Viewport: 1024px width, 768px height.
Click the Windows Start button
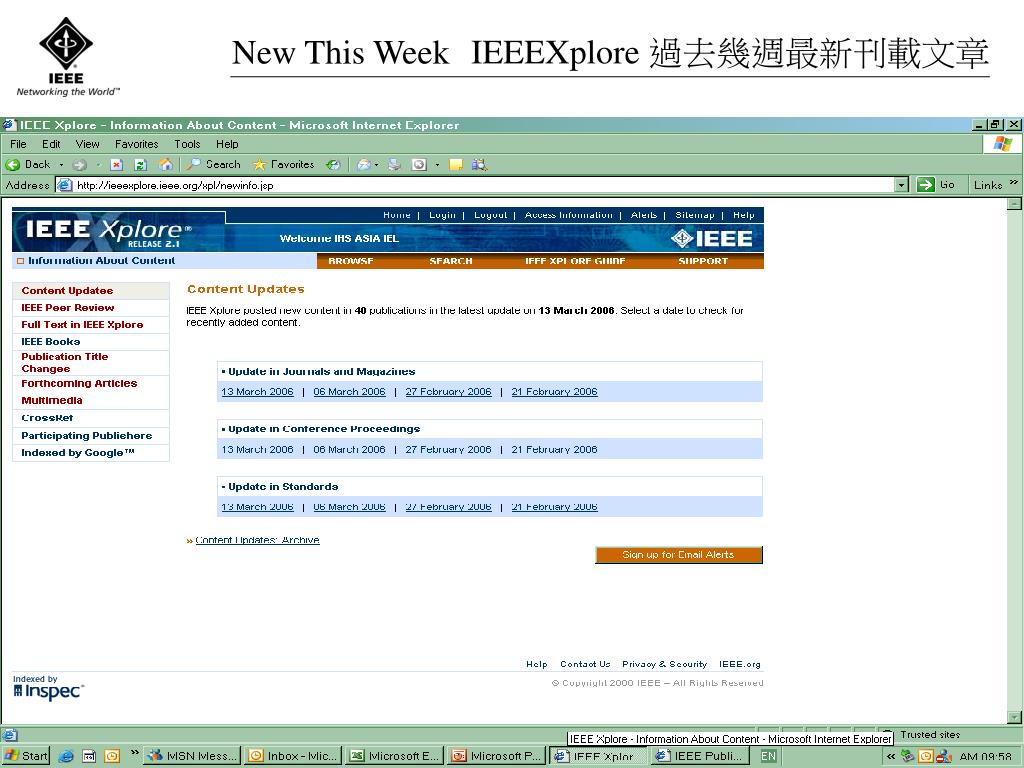click(x=26, y=756)
